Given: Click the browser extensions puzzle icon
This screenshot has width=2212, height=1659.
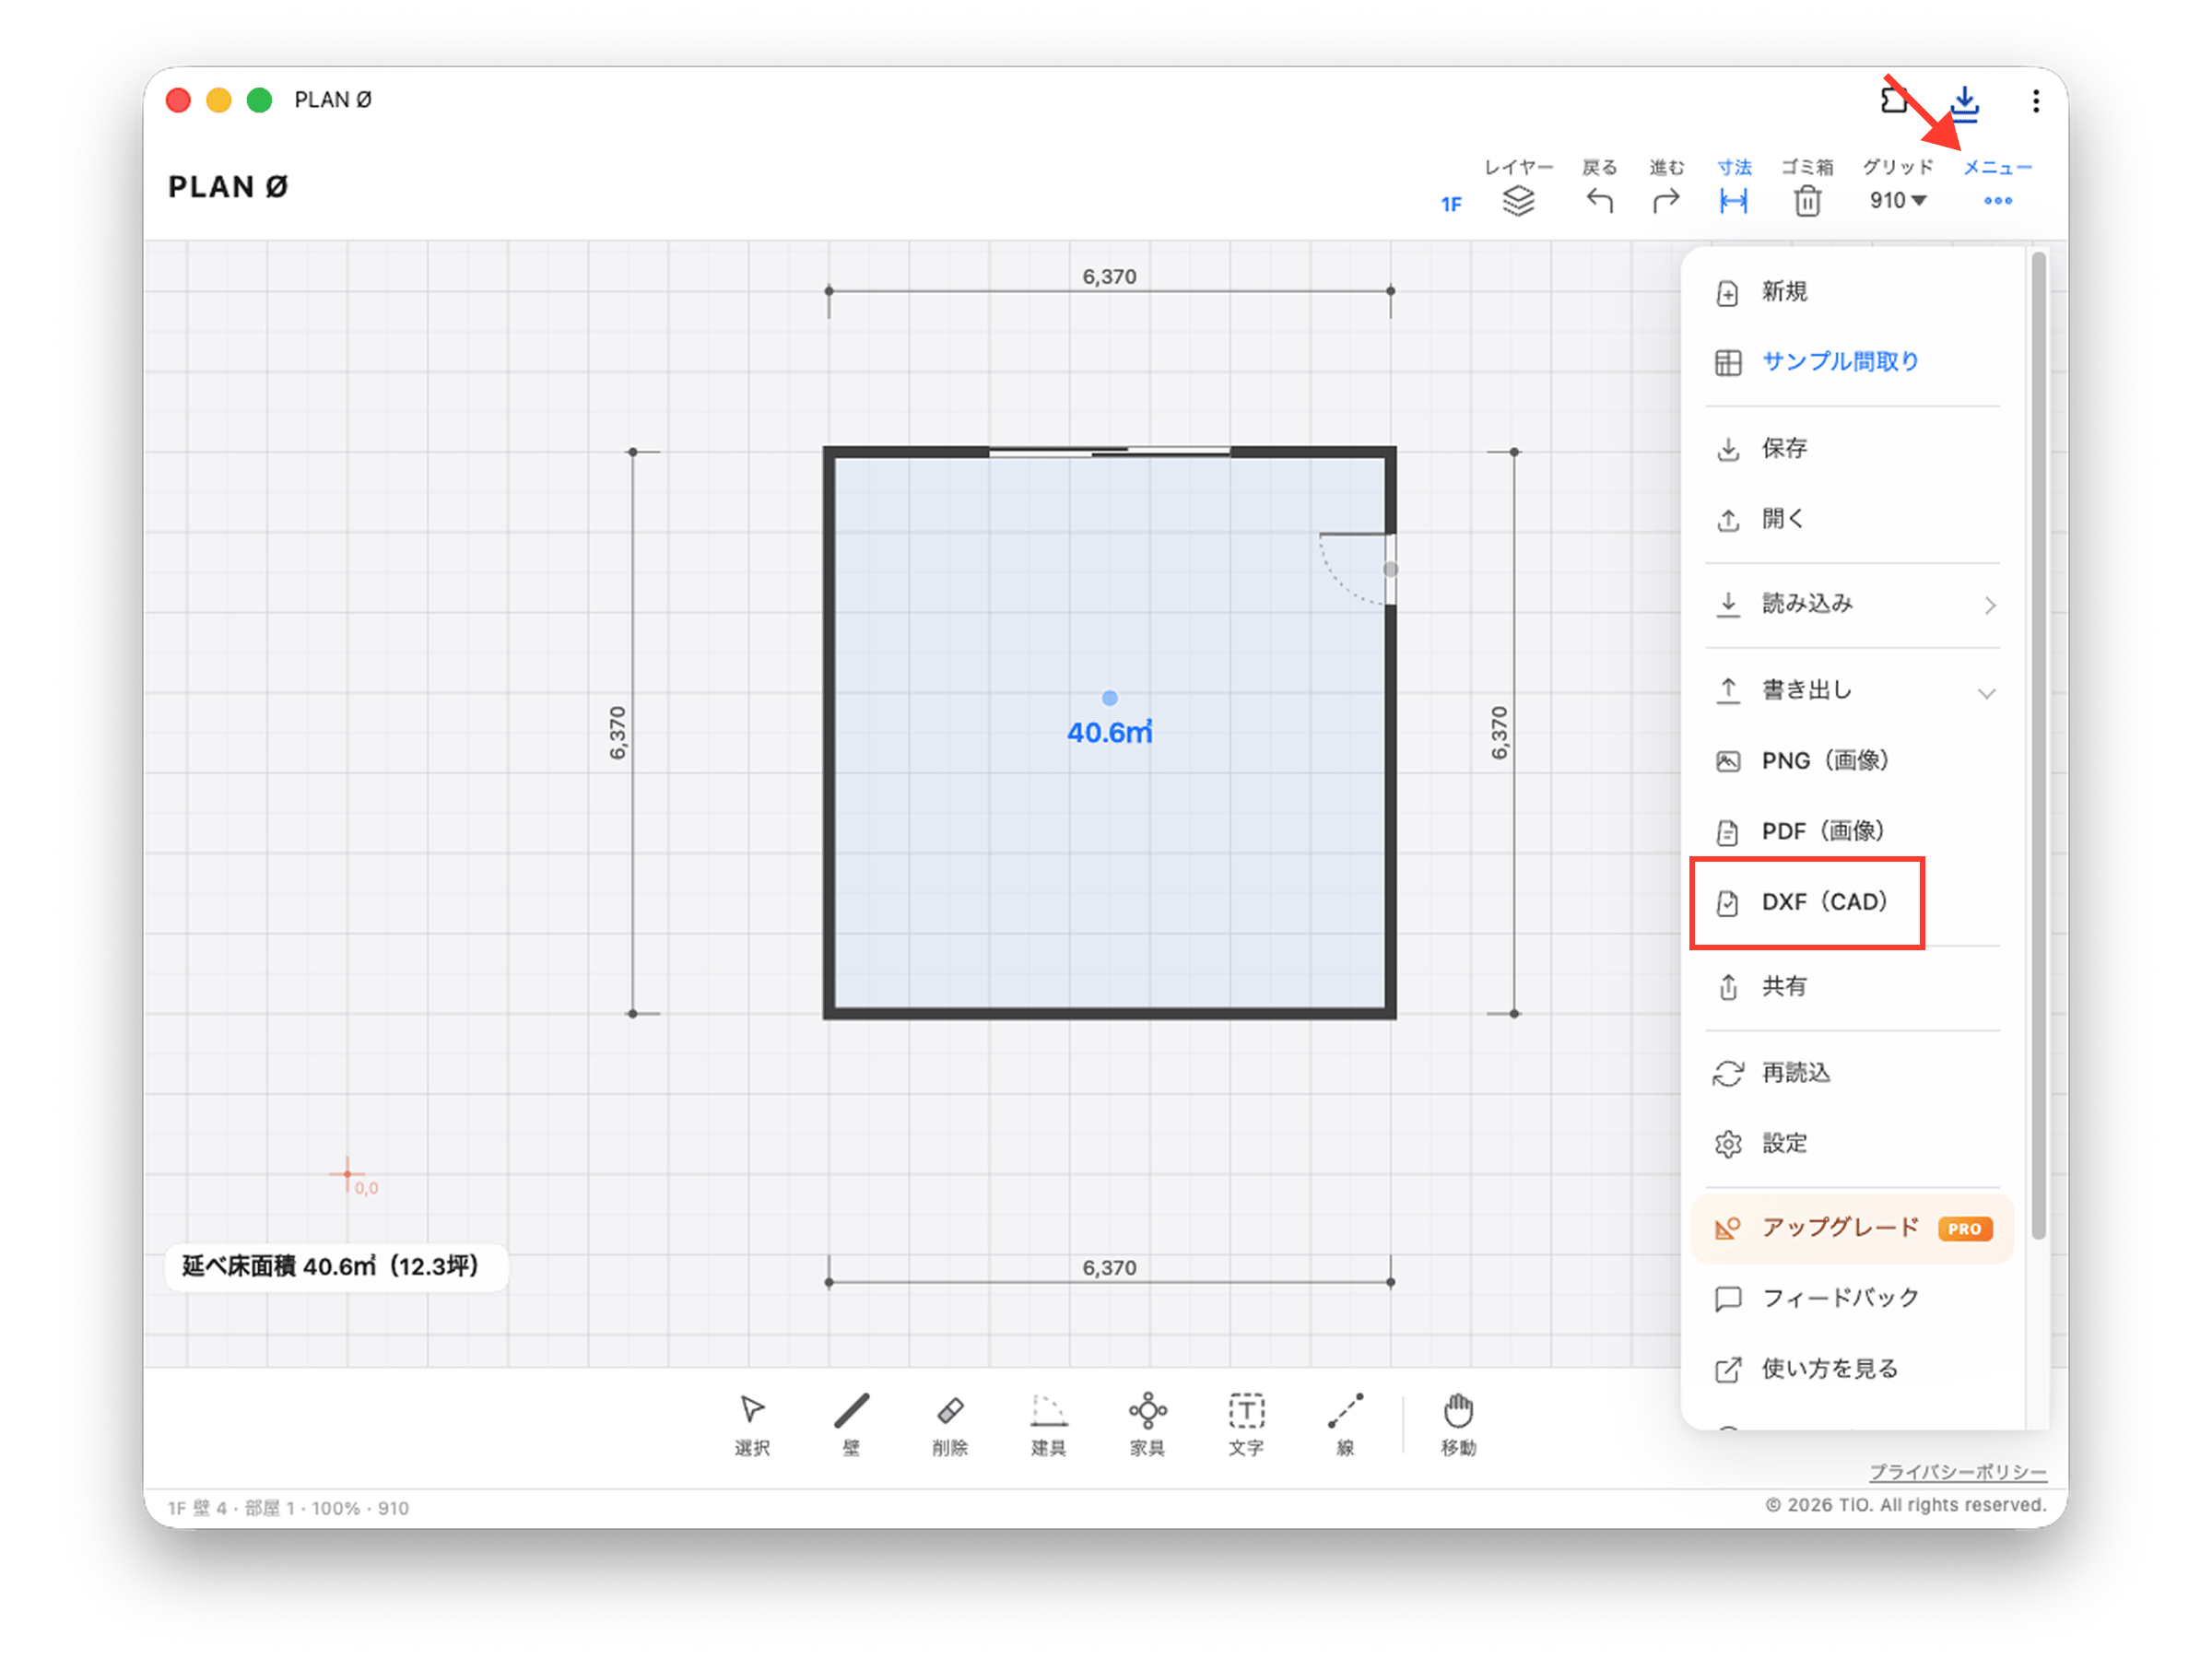Looking at the screenshot, I should [x=1893, y=100].
